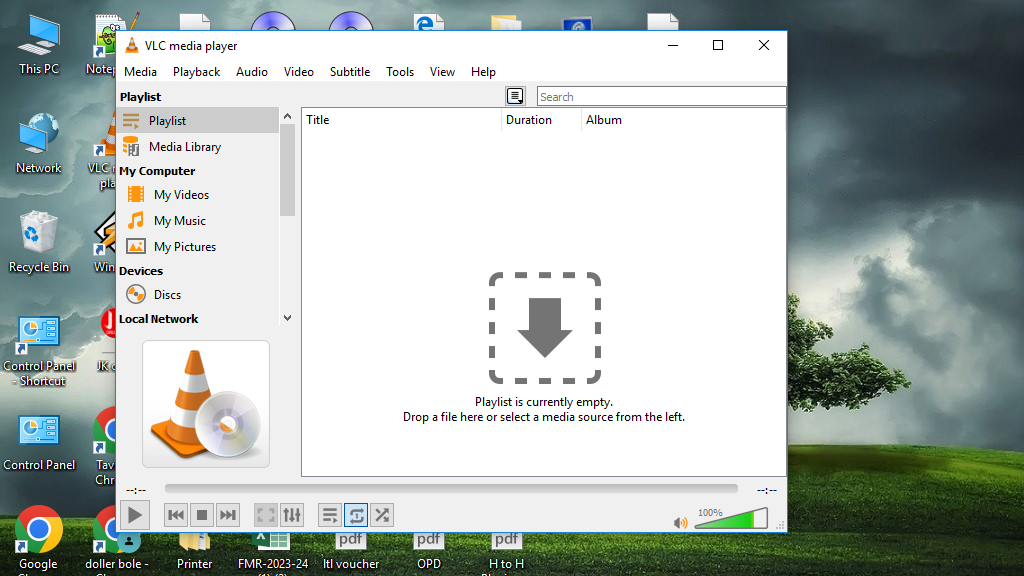Open the Help menu

(483, 72)
